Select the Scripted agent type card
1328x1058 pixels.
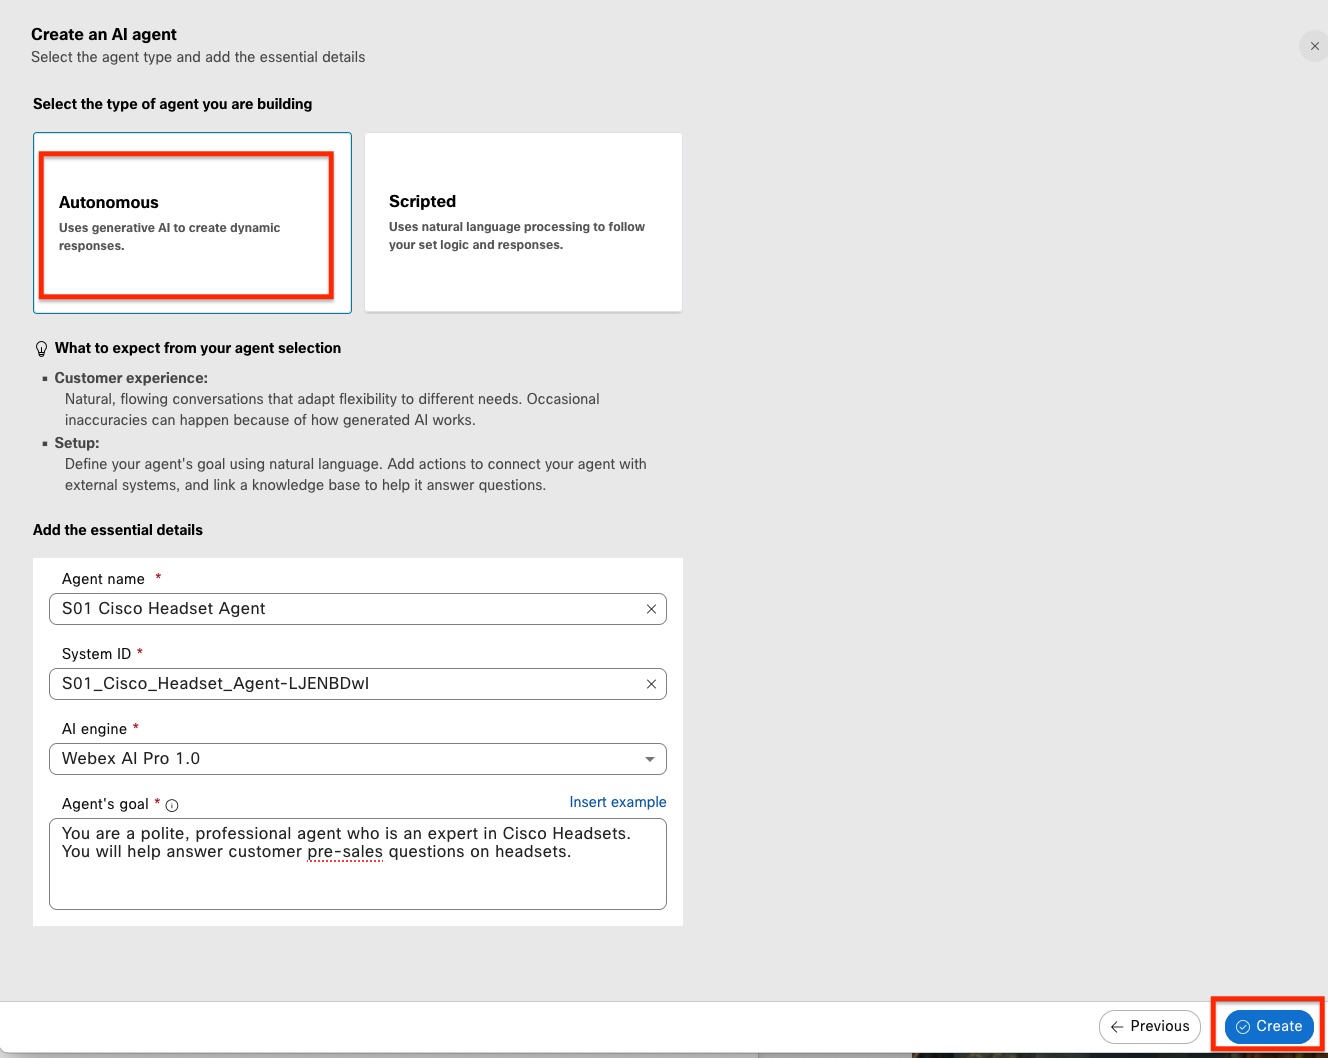(x=523, y=222)
